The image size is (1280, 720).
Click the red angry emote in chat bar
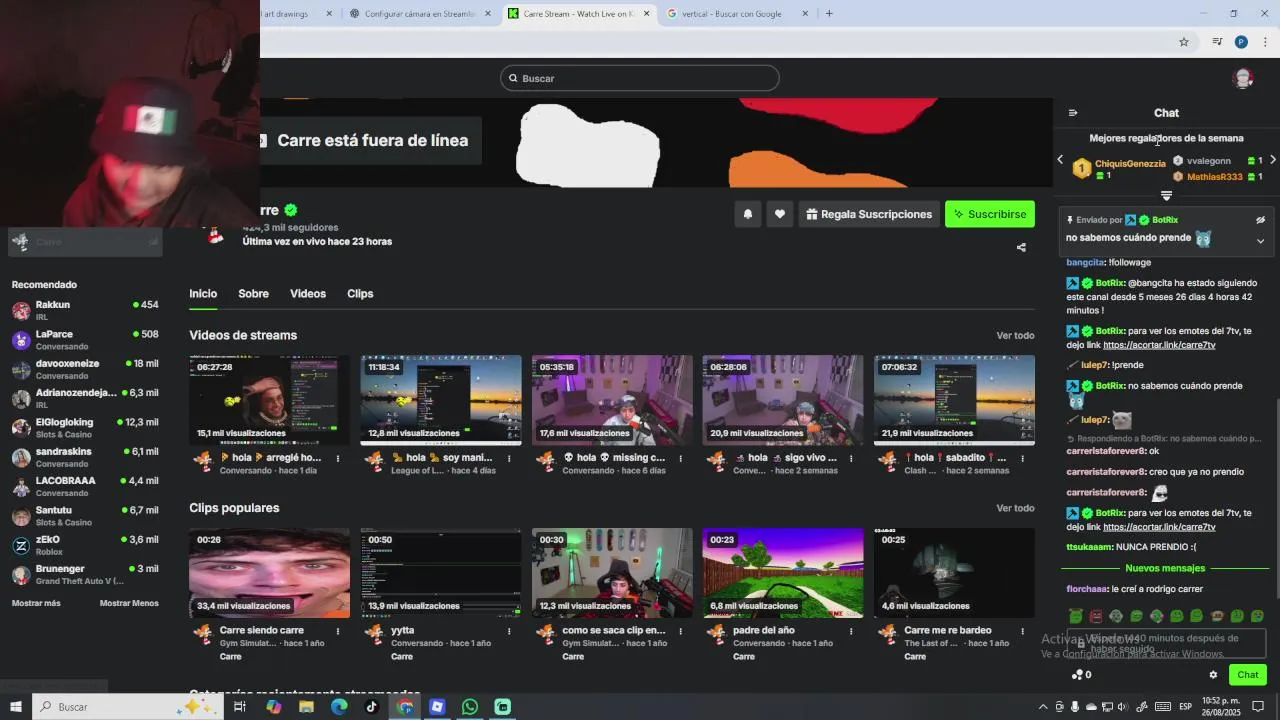1096,616
